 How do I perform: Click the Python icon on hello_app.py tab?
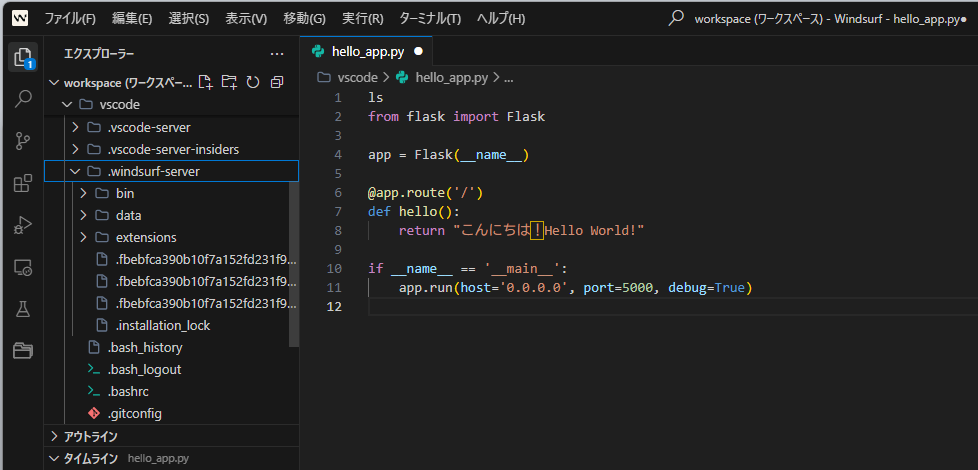coord(318,52)
